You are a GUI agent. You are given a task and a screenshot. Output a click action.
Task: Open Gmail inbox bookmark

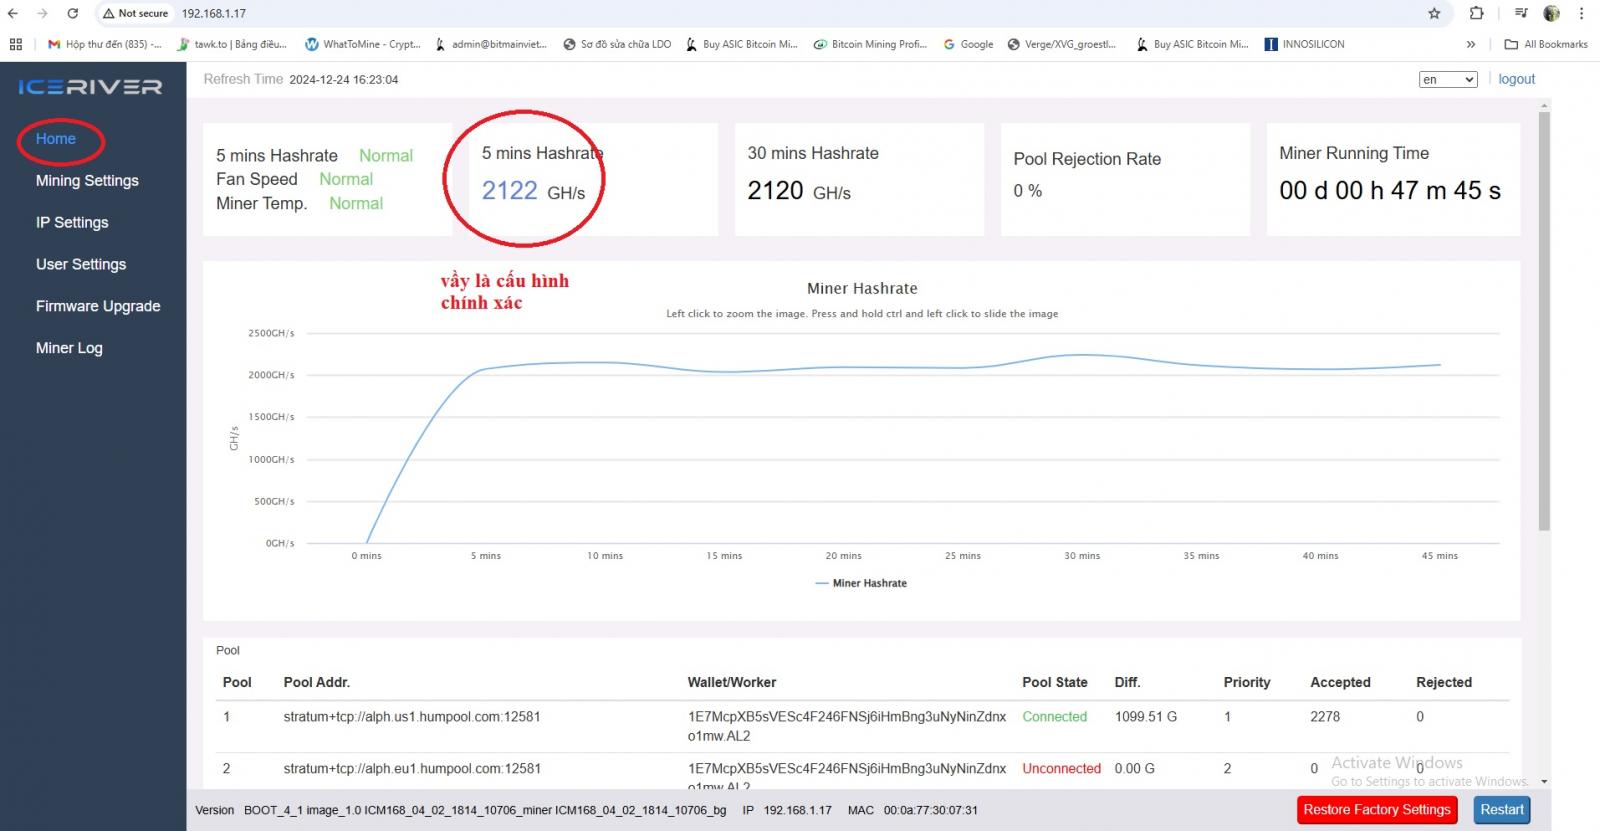tap(104, 44)
